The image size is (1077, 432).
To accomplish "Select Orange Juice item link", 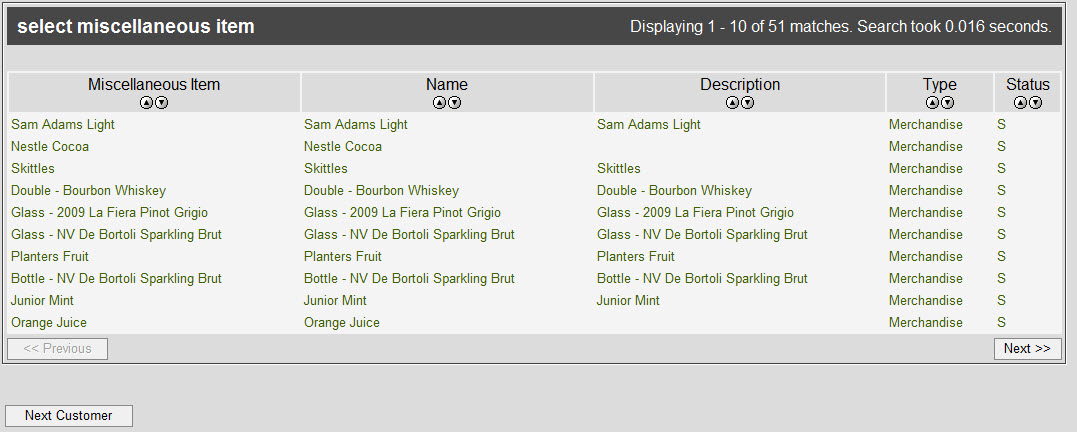I will (49, 322).
